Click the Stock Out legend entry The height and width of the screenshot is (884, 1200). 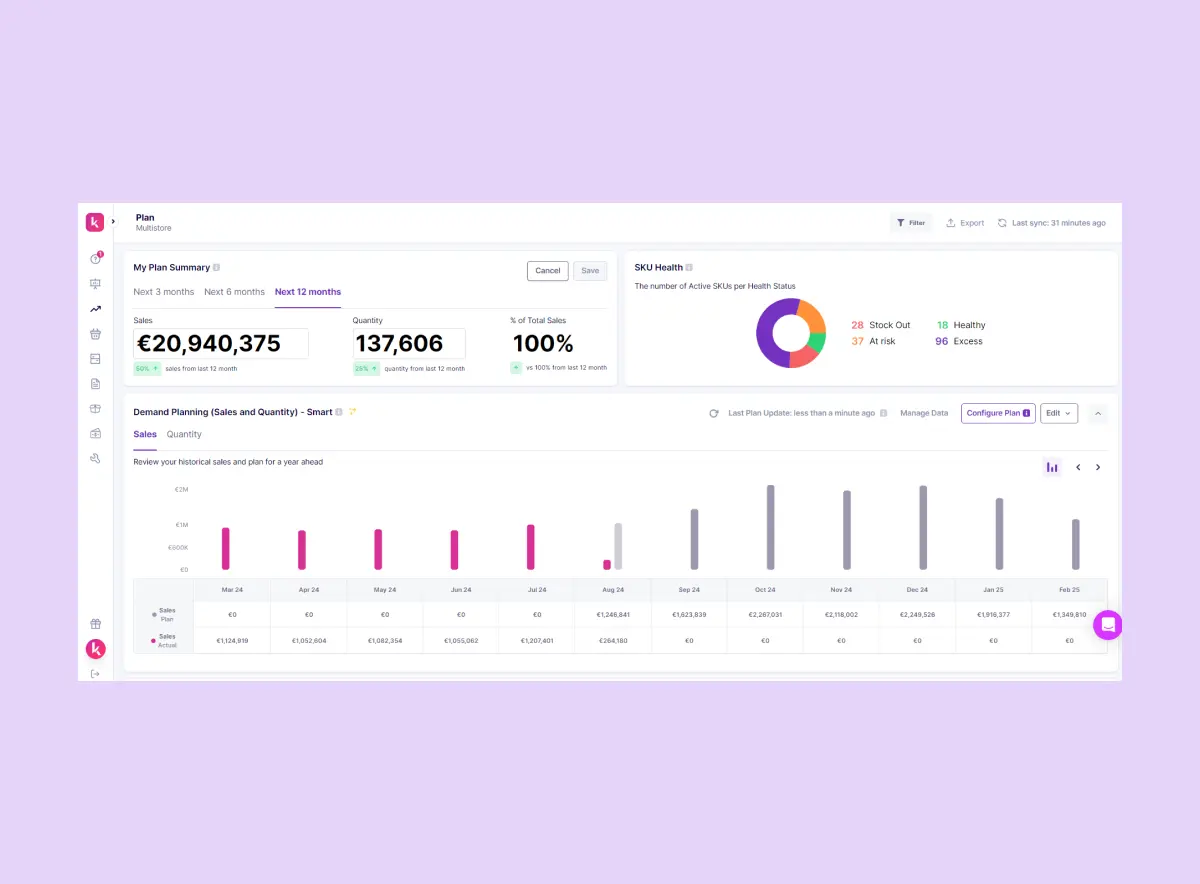(x=881, y=325)
